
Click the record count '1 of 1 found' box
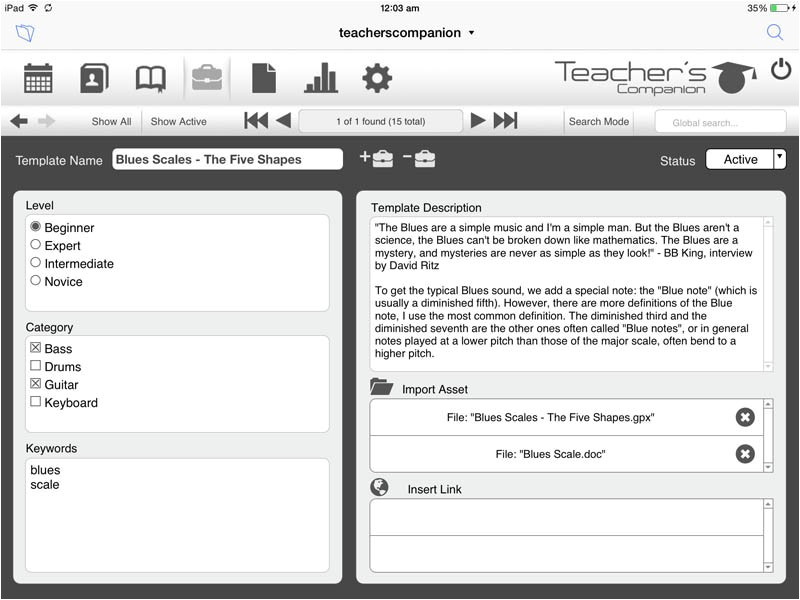[x=381, y=121]
